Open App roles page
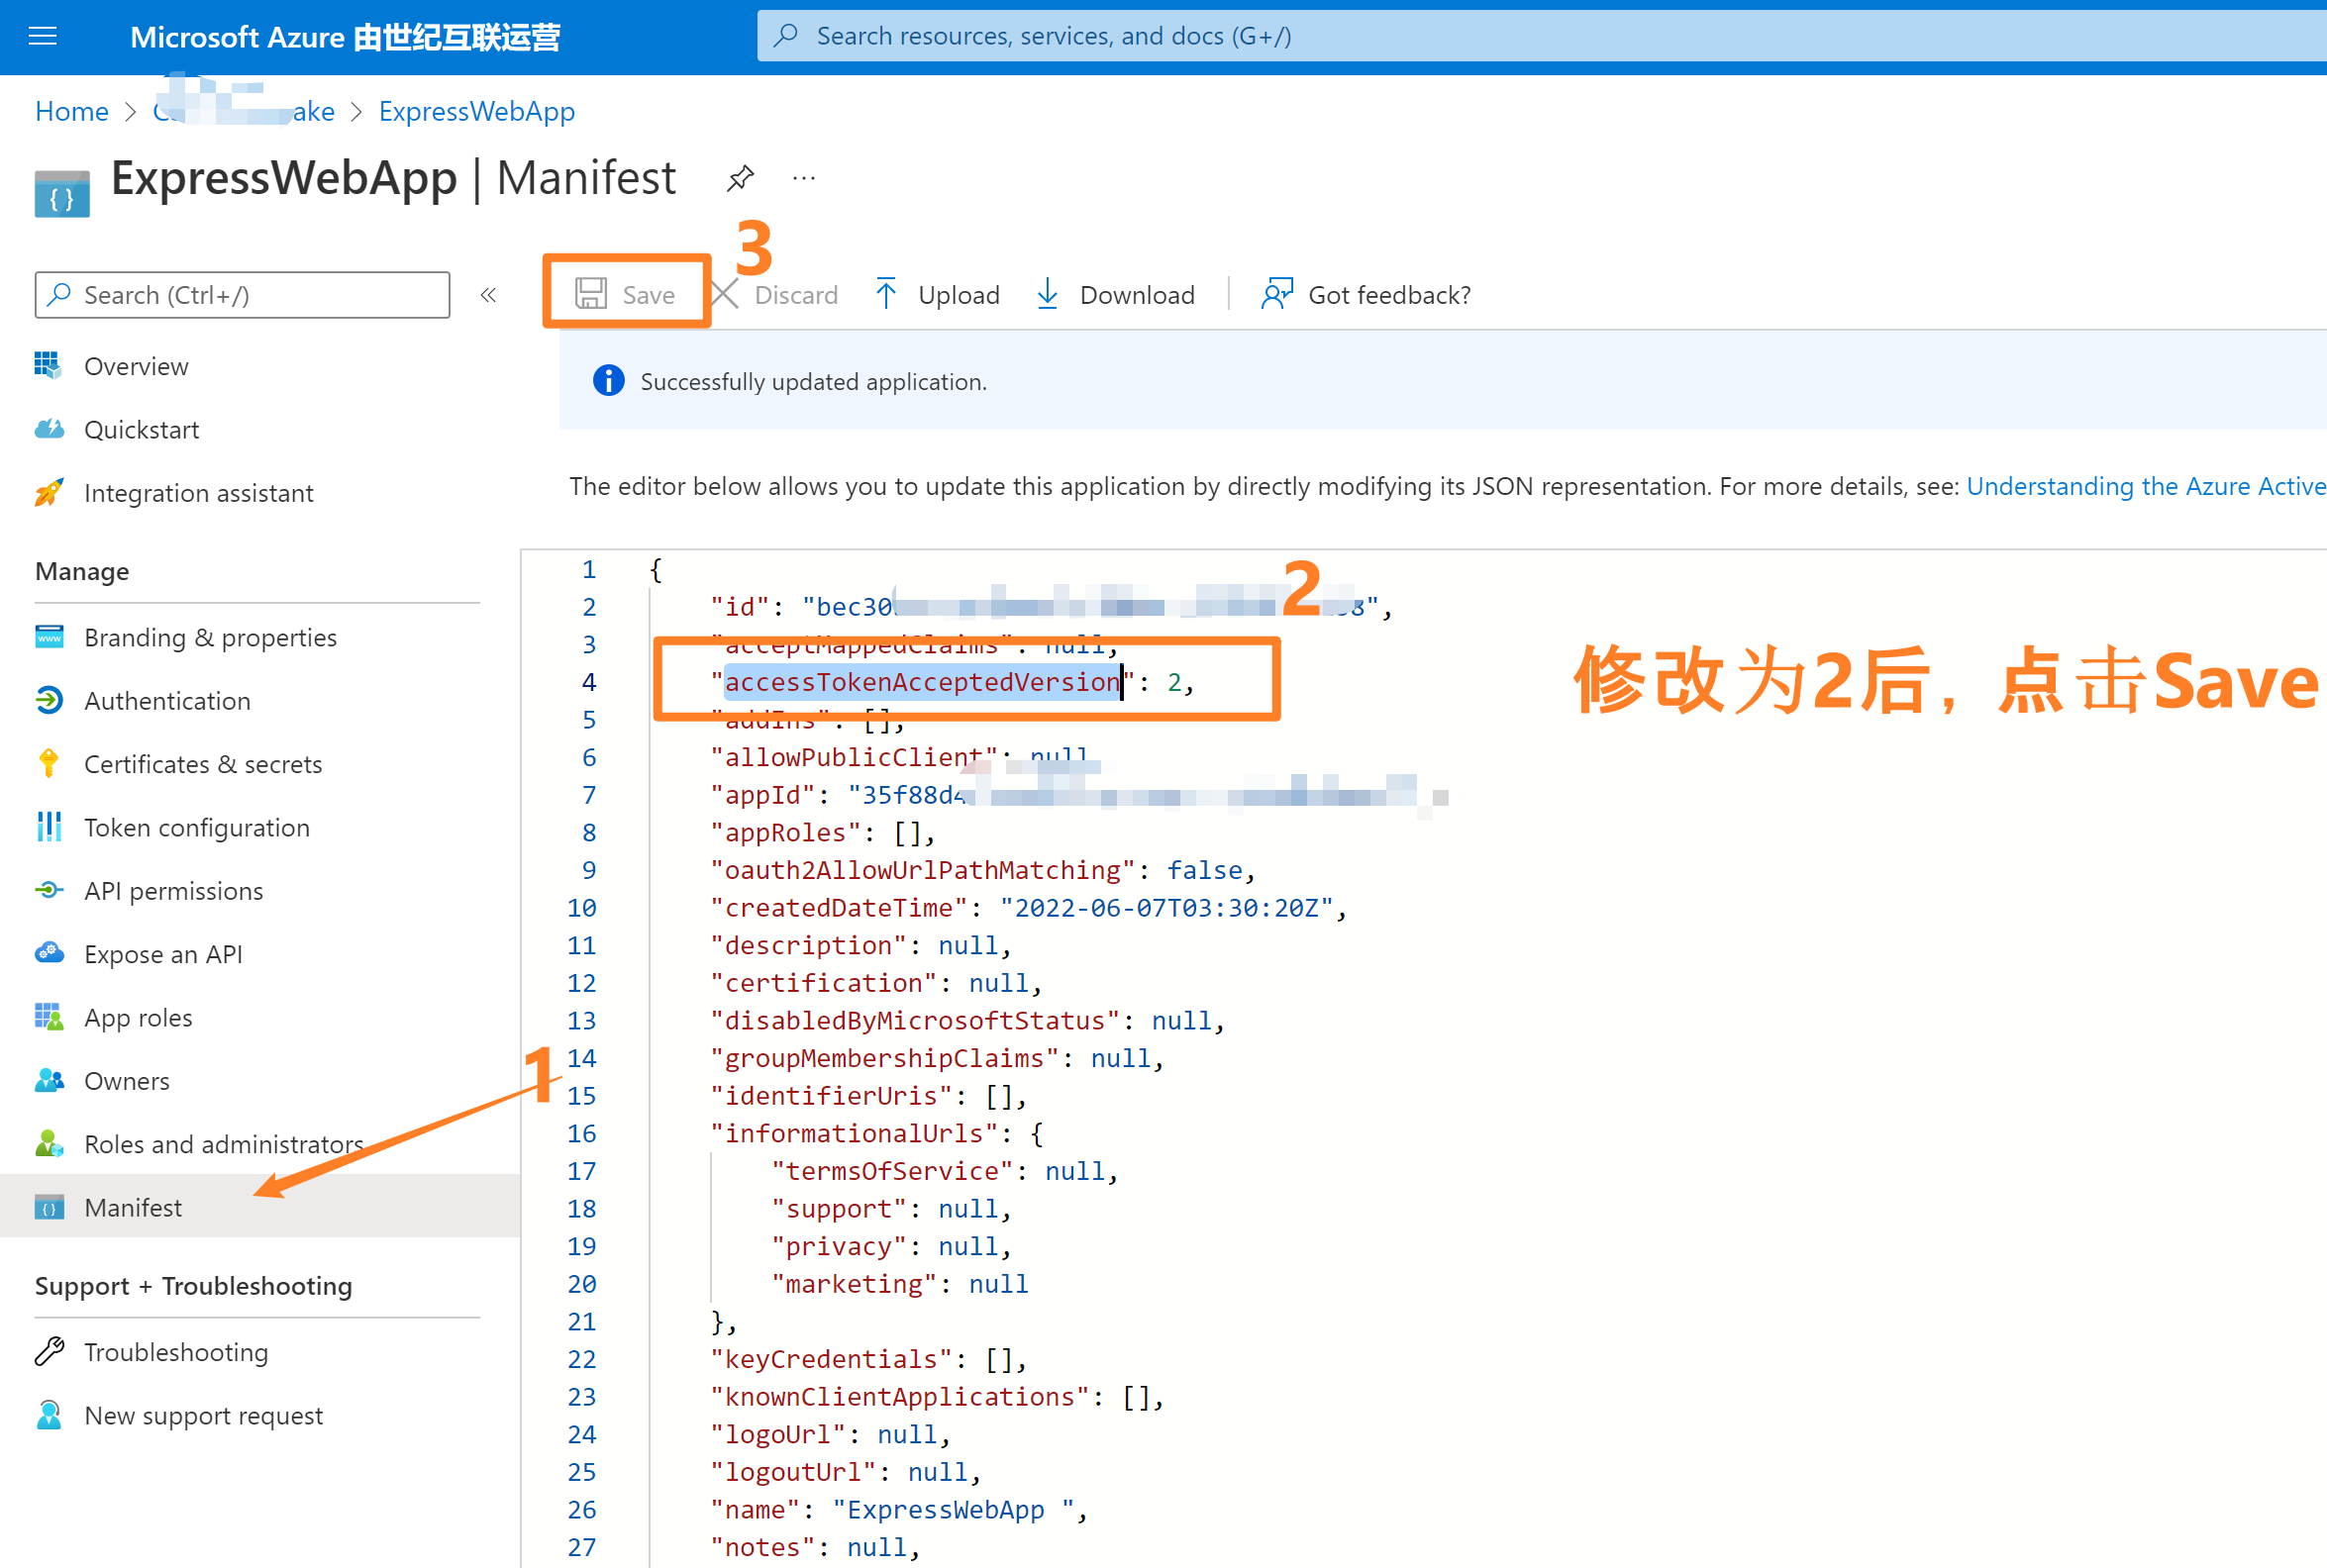The image size is (2327, 1568). click(x=138, y=1017)
